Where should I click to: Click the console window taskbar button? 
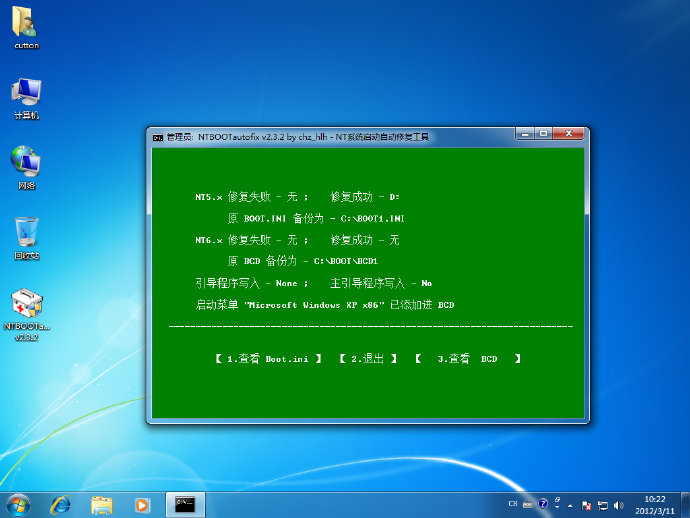coord(185,505)
